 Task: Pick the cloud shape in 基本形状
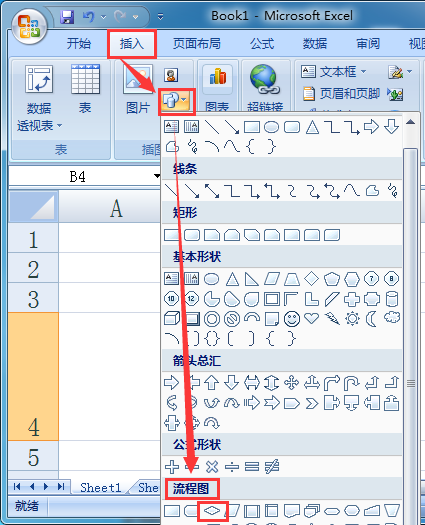click(392, 317)
